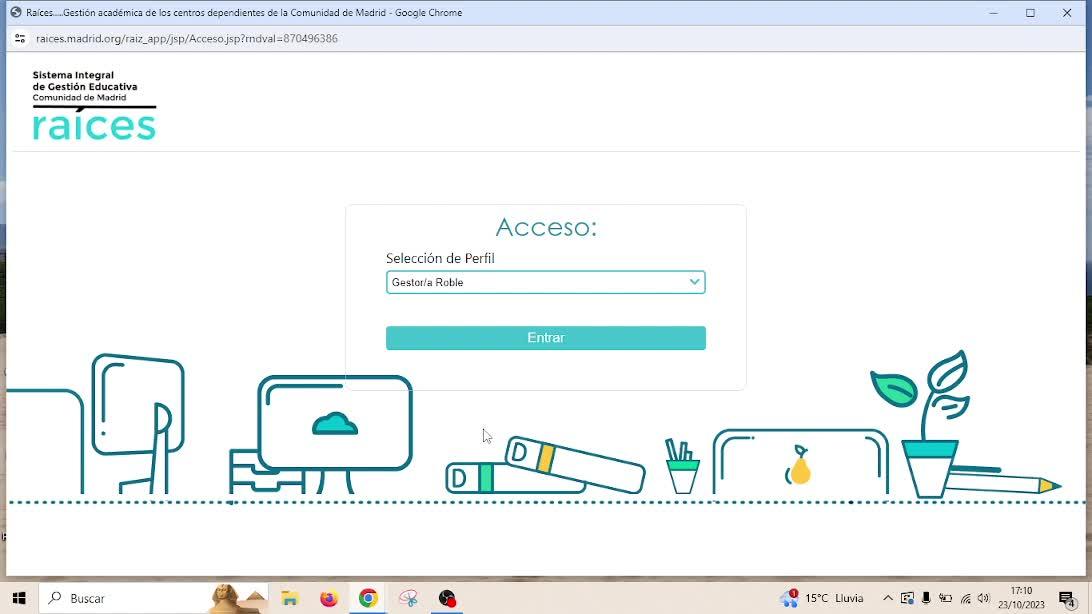Show hidden system tray icons
1092x614 pixels.
[888, 598]
